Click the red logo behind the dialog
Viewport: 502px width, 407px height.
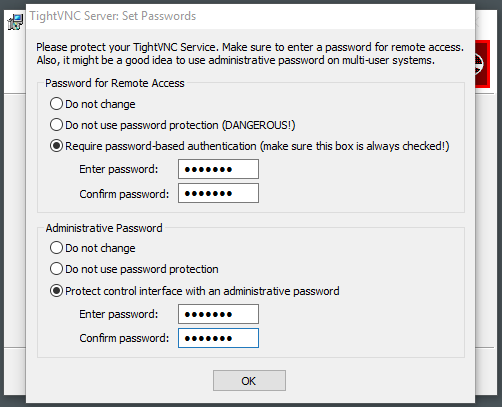(x=482, y=64)
